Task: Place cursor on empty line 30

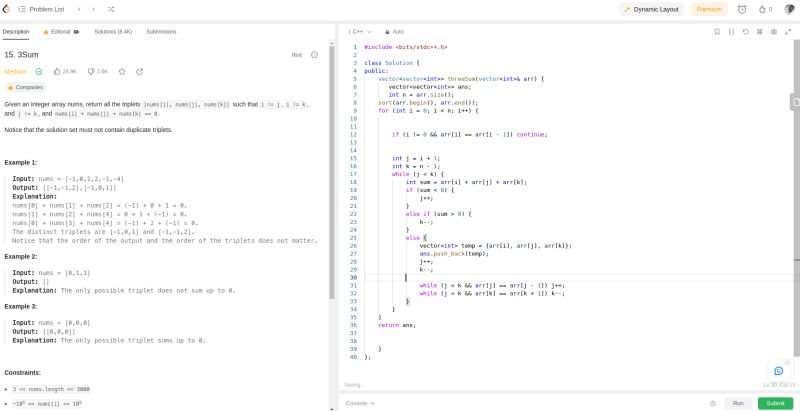Action: coord(577,277)
